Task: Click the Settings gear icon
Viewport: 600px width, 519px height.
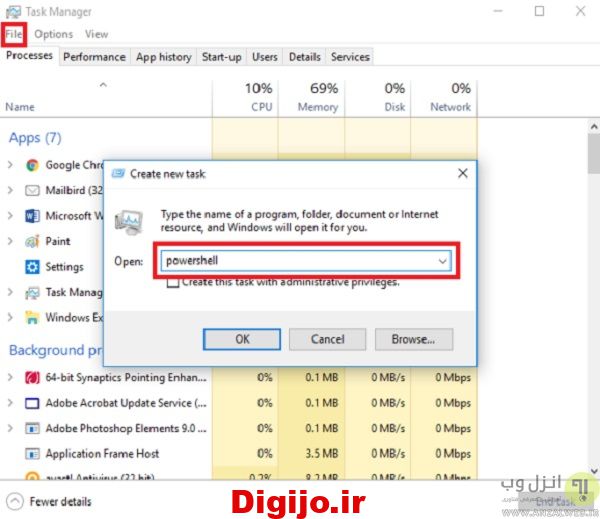Action: tap(32, 267)
